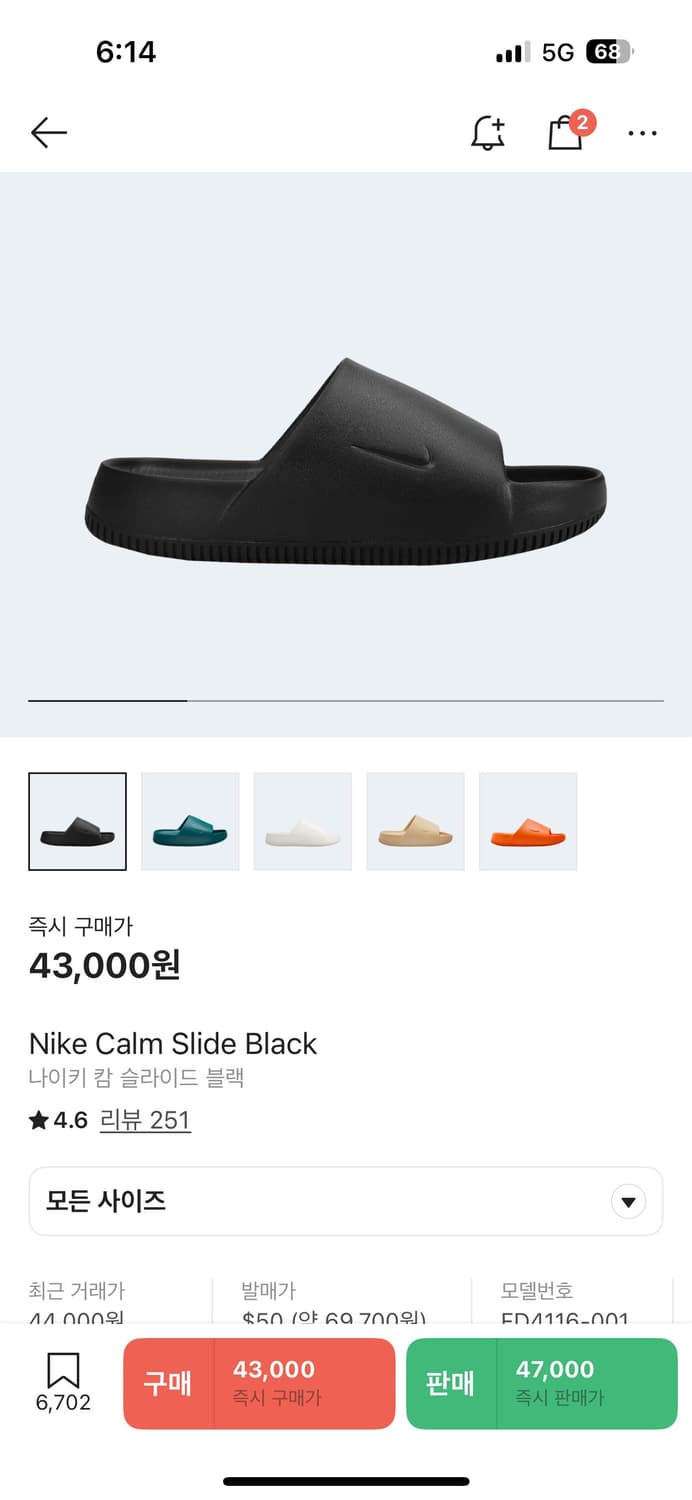
Task: Select the white slide color thumbnail
Action: [x=302, y=821]
